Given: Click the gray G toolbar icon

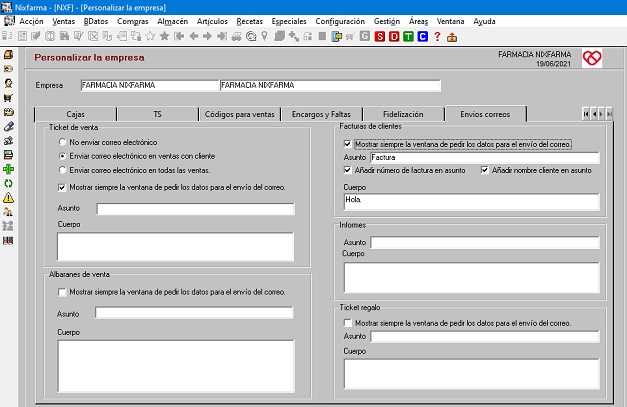Looking at the screenshot, I should click(365, 36).
